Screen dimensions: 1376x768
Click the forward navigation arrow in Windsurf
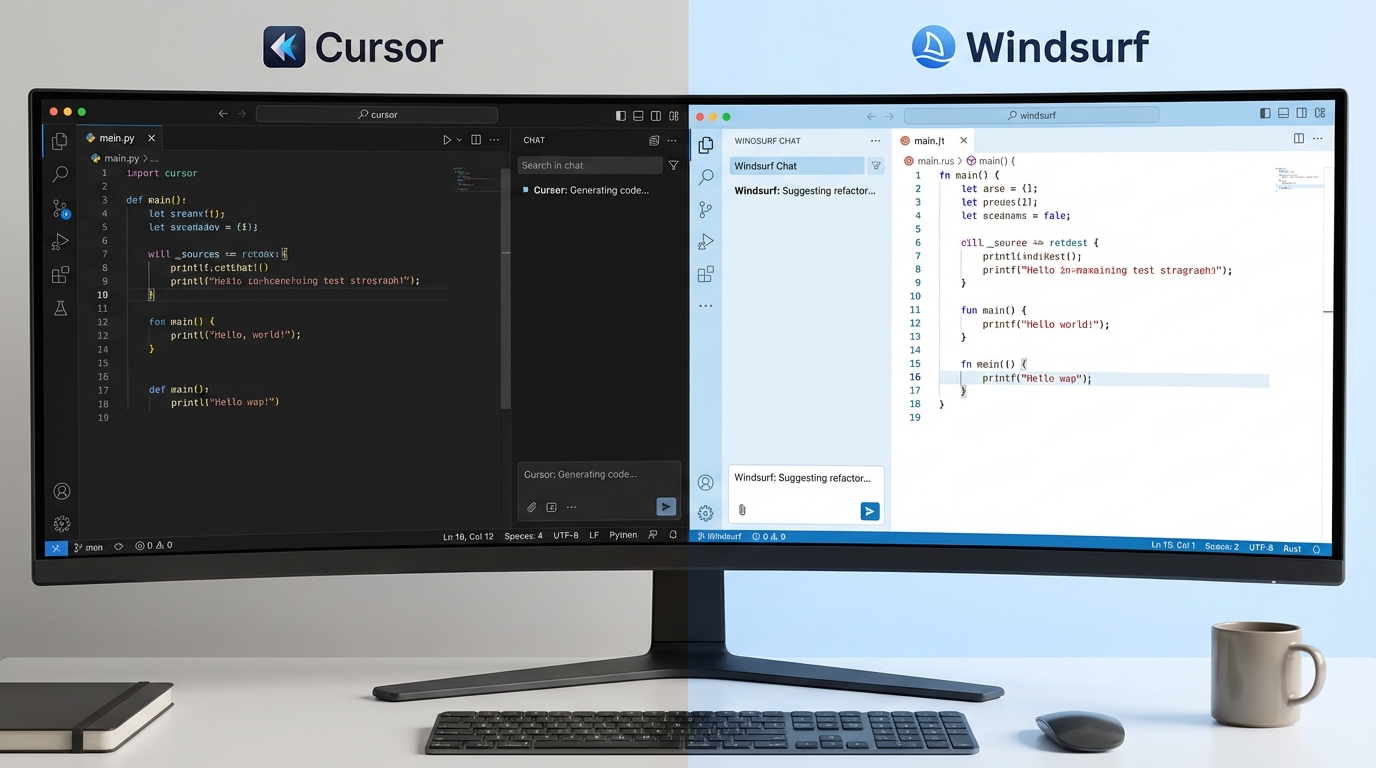click(890, 115)
